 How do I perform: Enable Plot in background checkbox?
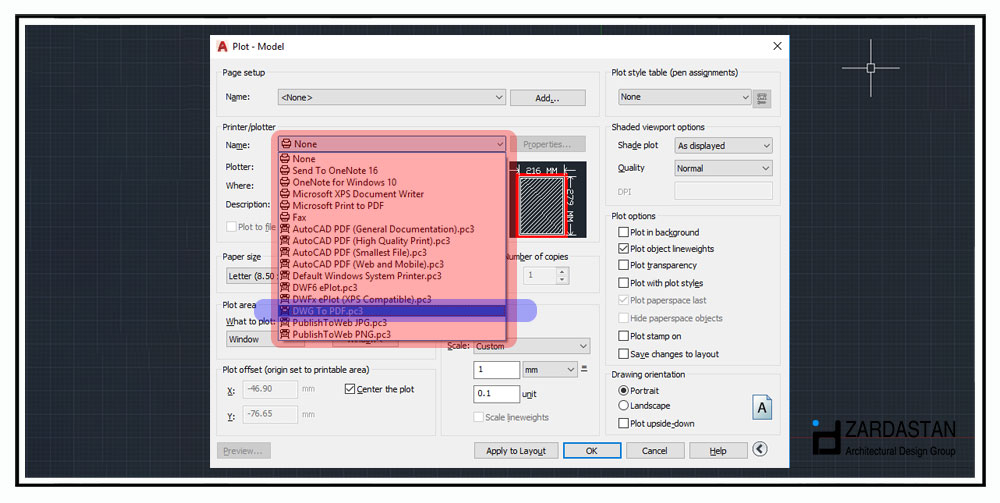pos(624,232)
